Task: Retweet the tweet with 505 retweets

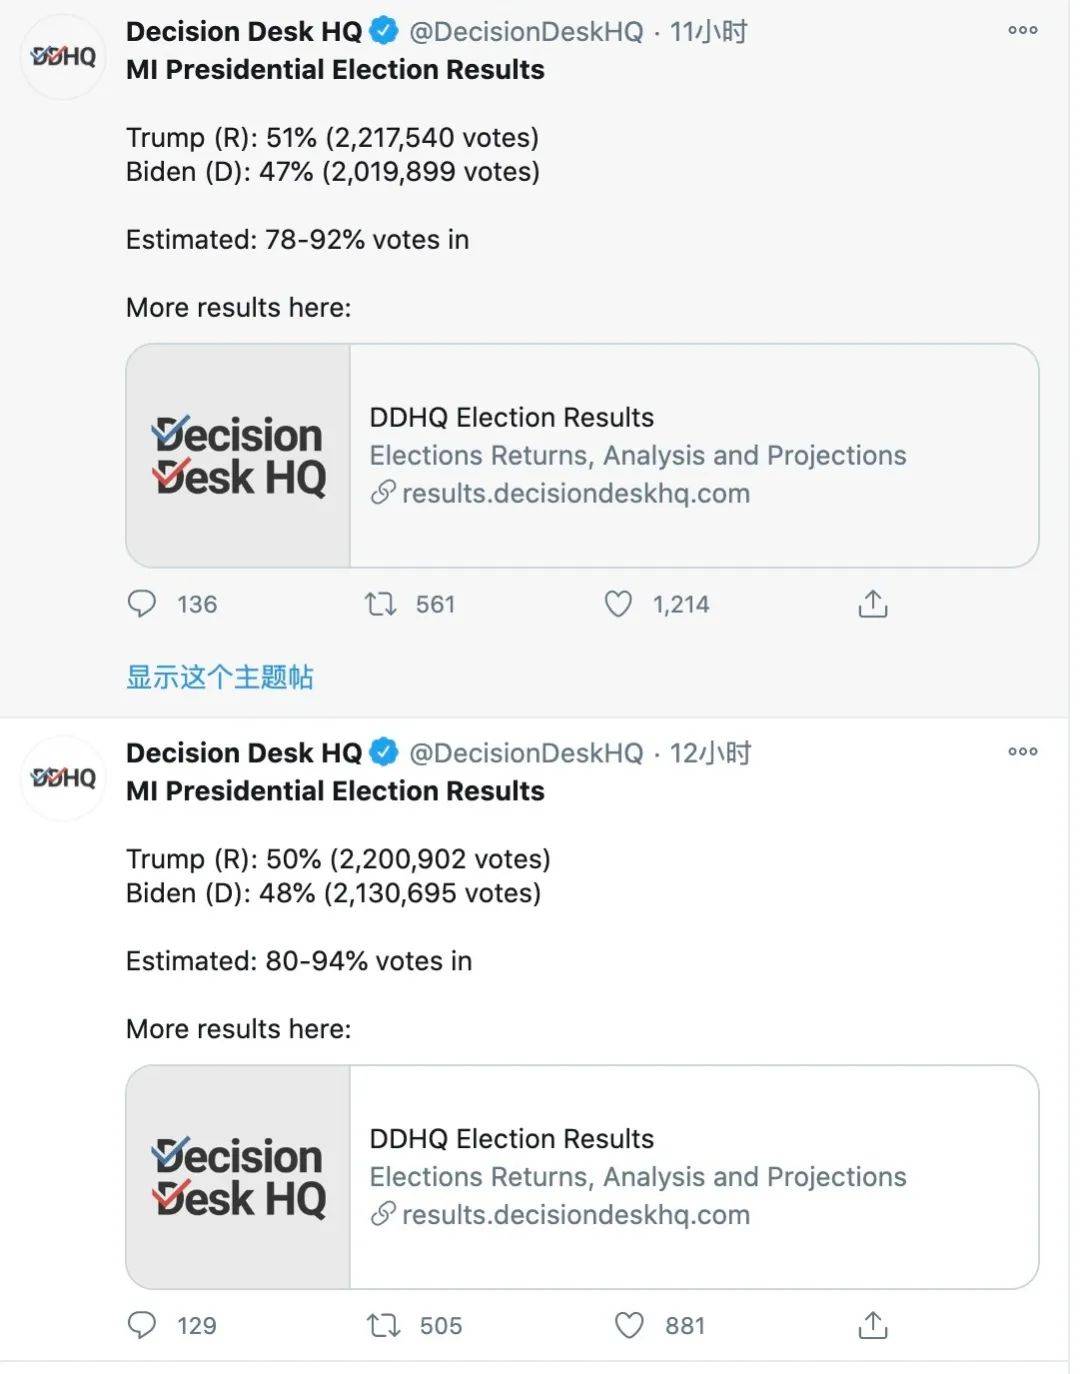Action: [x=383, y=1325]
